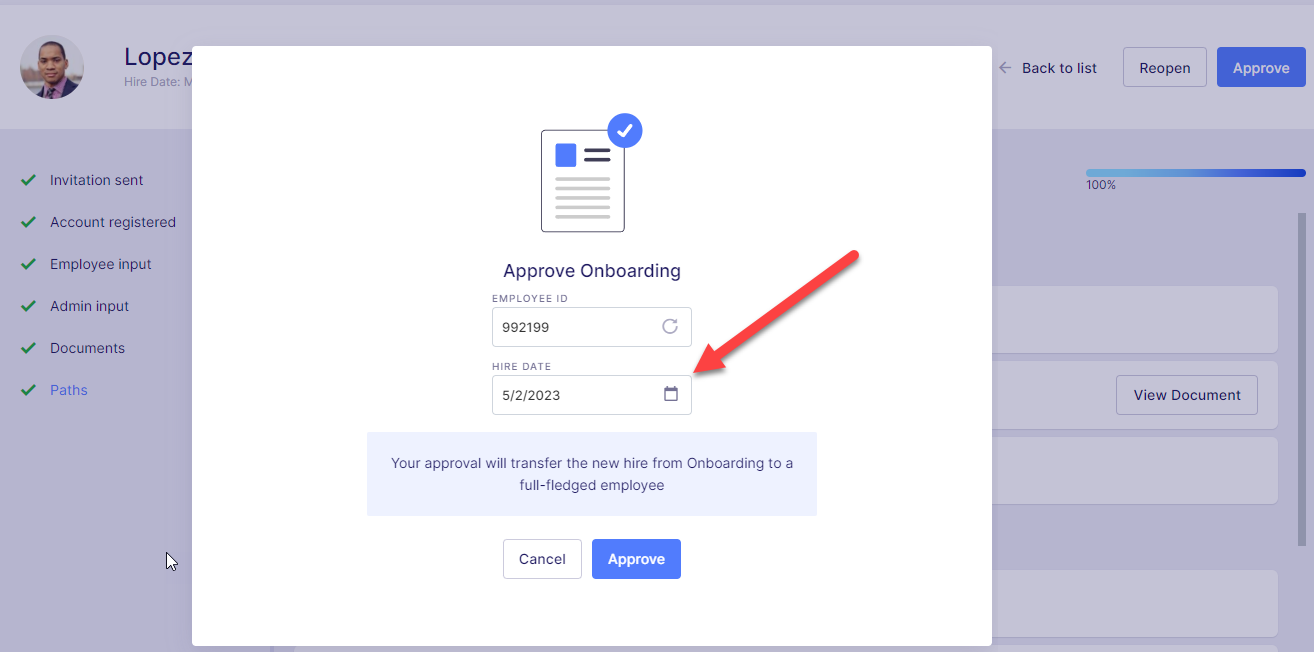Image resolution: width=1314 pixels, height=652 pixels.
Task: Click the checkmark next to Account registered
Action: tap(29, 222)
